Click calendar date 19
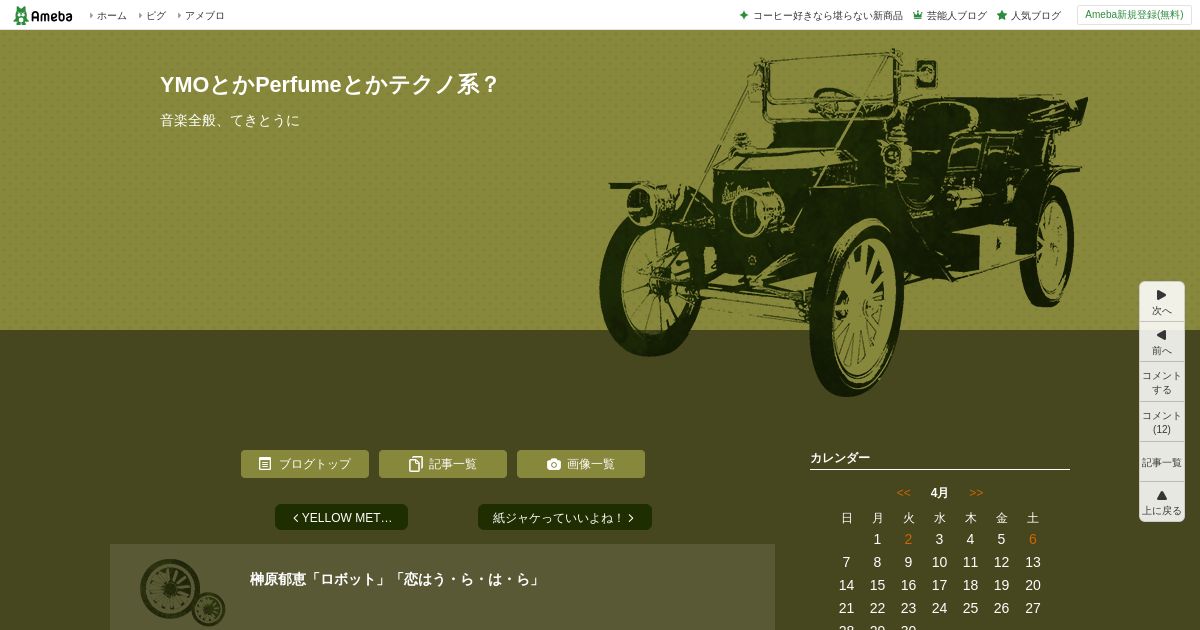This screenshot has width=1200, height=630. tap(1001, 585)
